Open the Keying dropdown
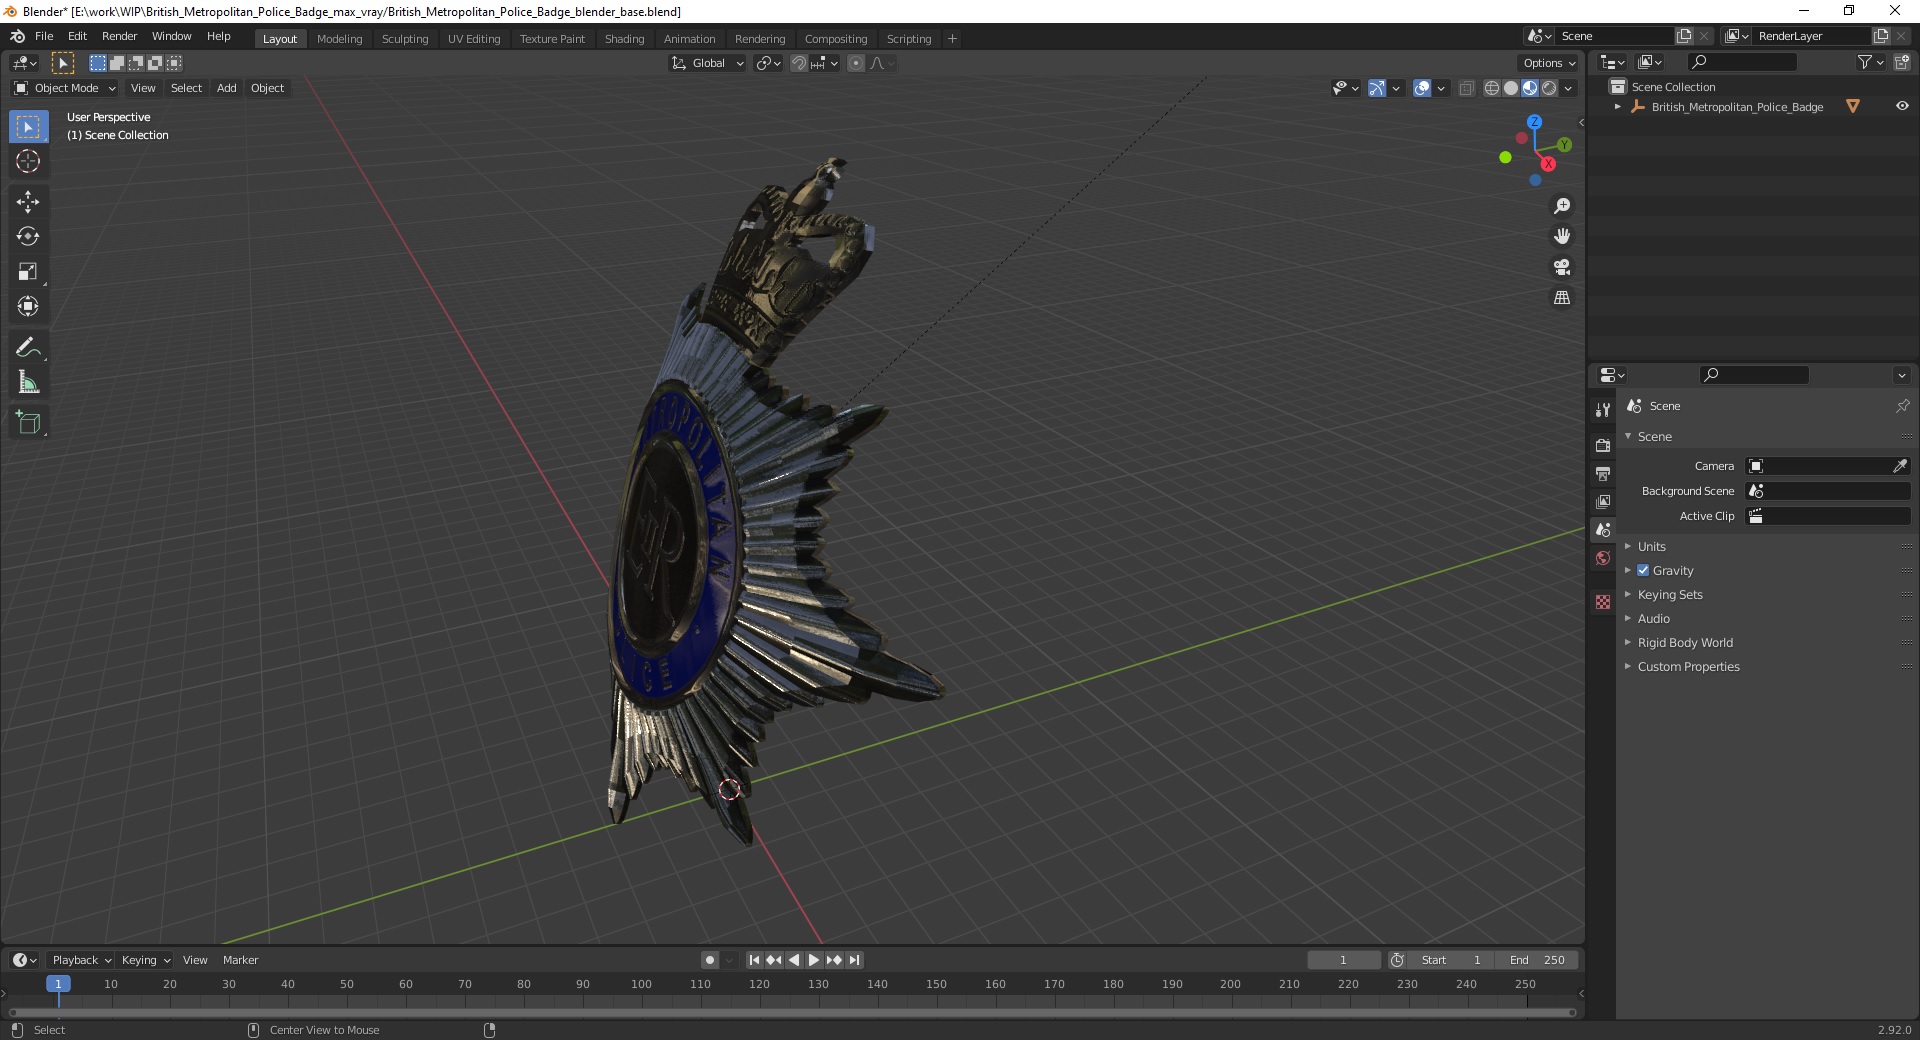The image size is (1920, 1040). point(145,960)
